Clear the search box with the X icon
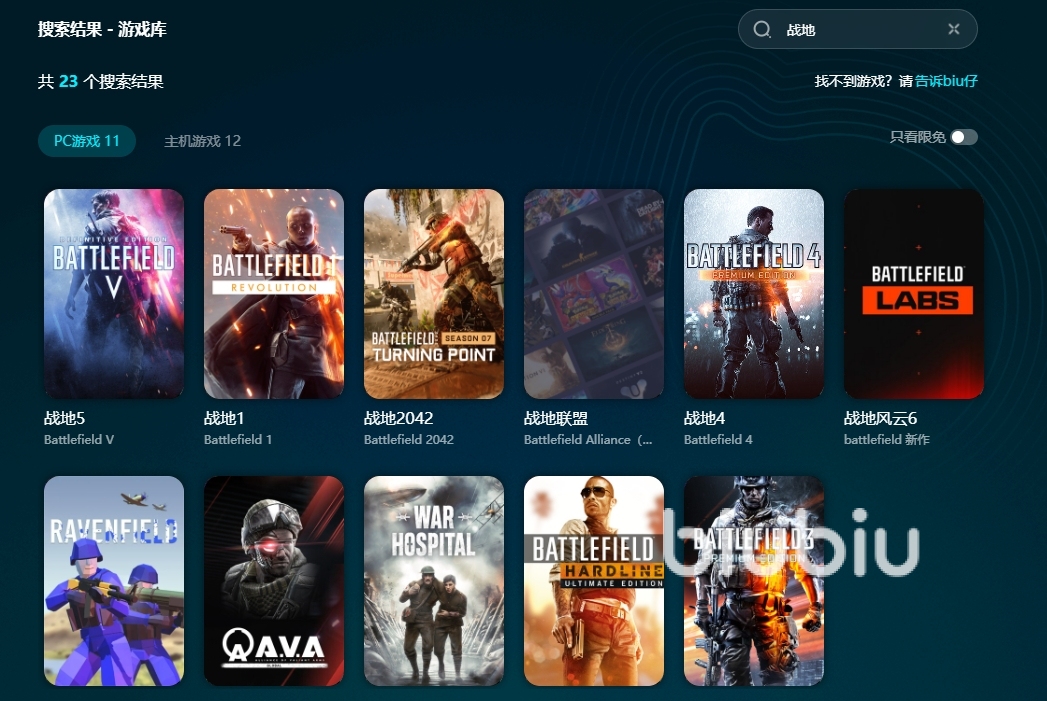The height and width of the screenshot is (701, 1047). click(x=954, y=29)
